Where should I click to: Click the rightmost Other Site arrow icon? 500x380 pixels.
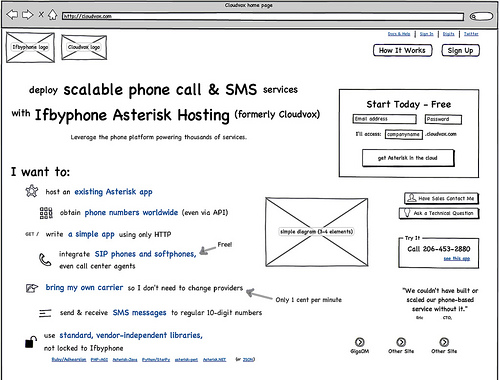[x=444, y=342]
